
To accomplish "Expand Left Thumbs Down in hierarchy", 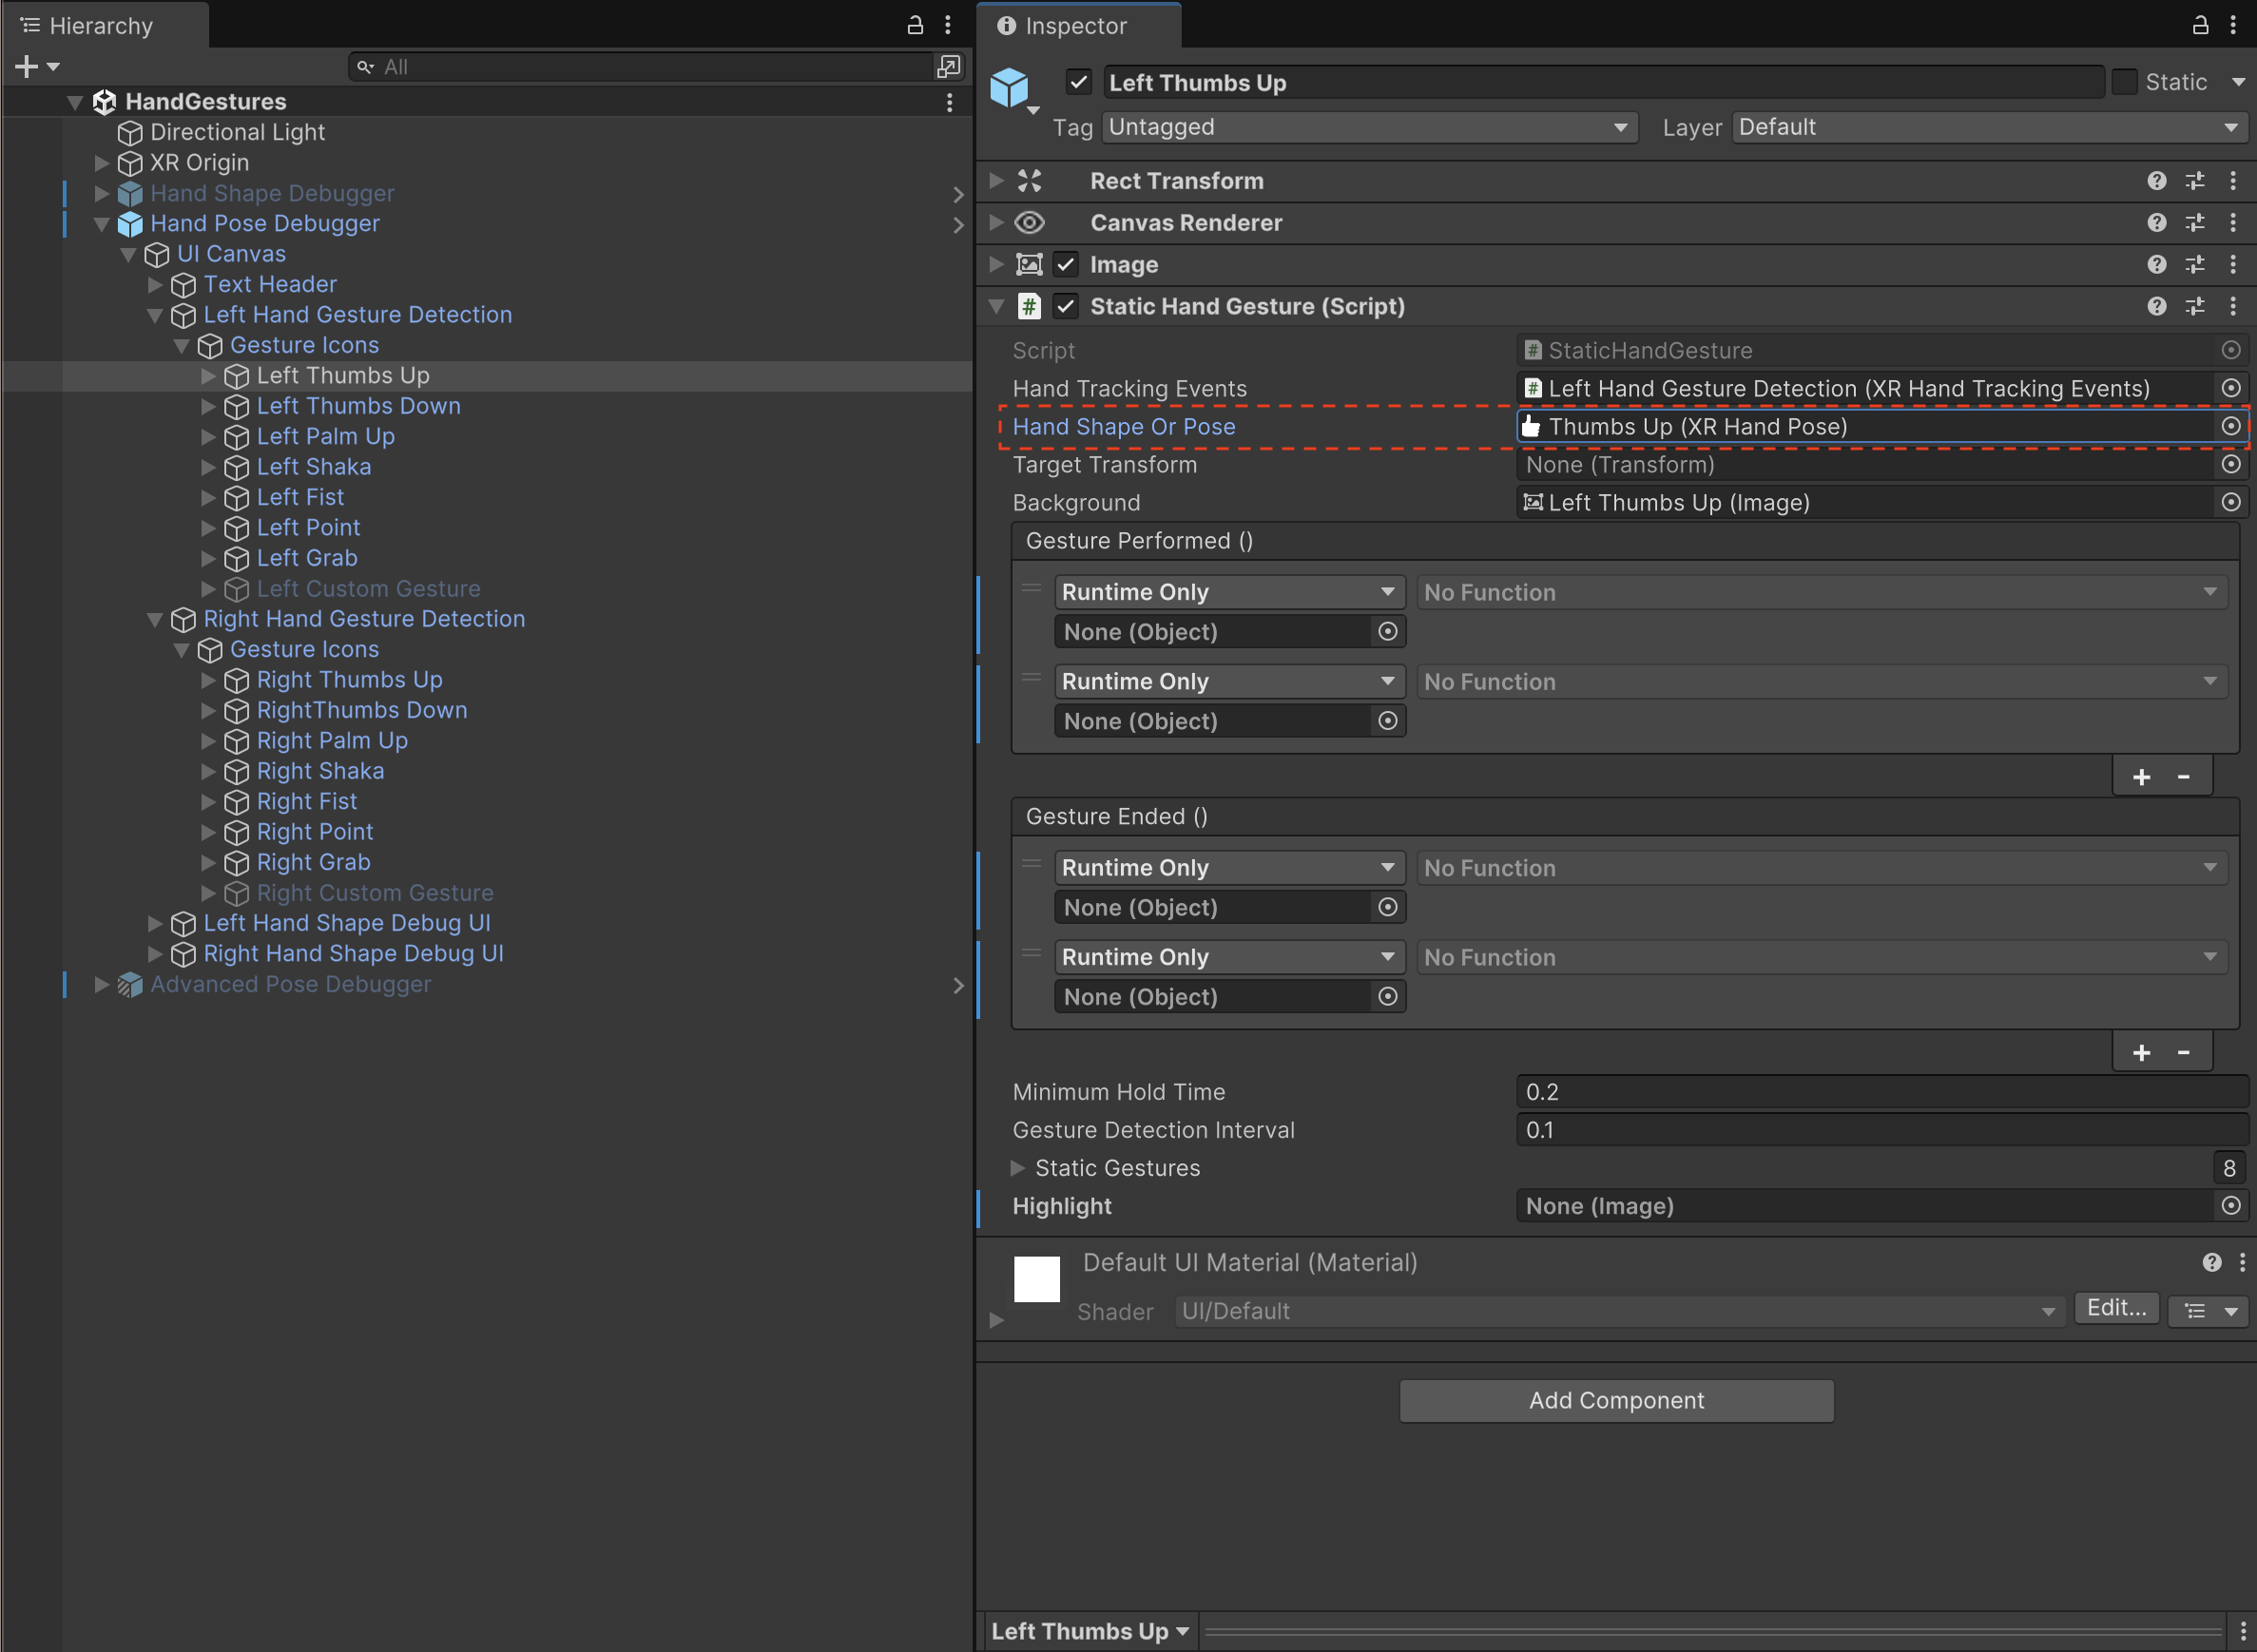I will [x=208, y=406].
